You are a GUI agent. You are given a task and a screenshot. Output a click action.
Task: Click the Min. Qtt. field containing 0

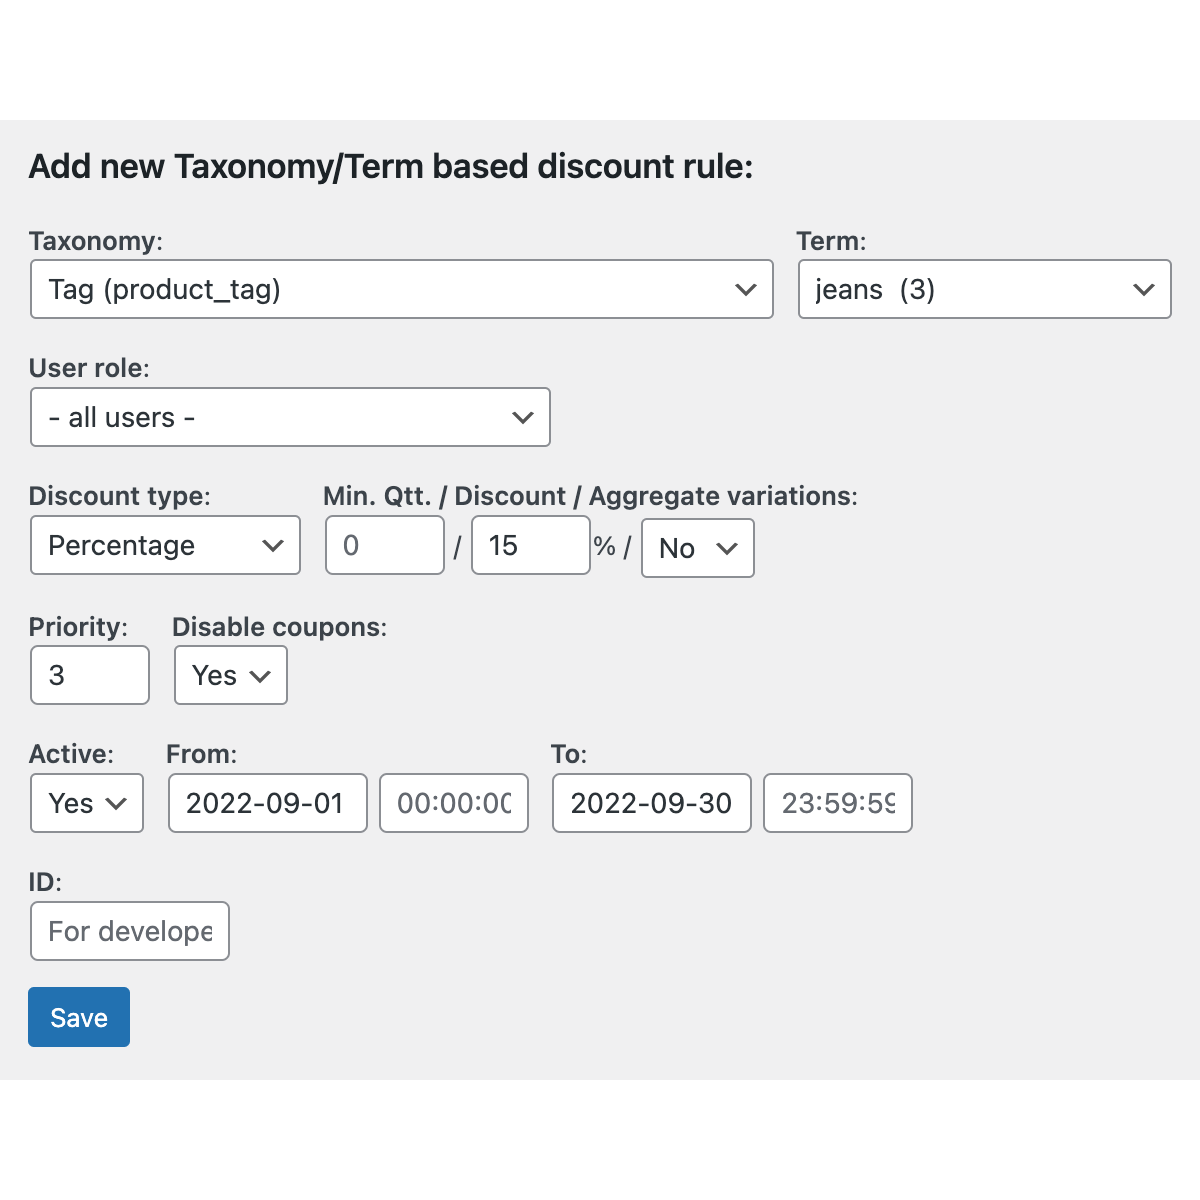tap(384, 546)
